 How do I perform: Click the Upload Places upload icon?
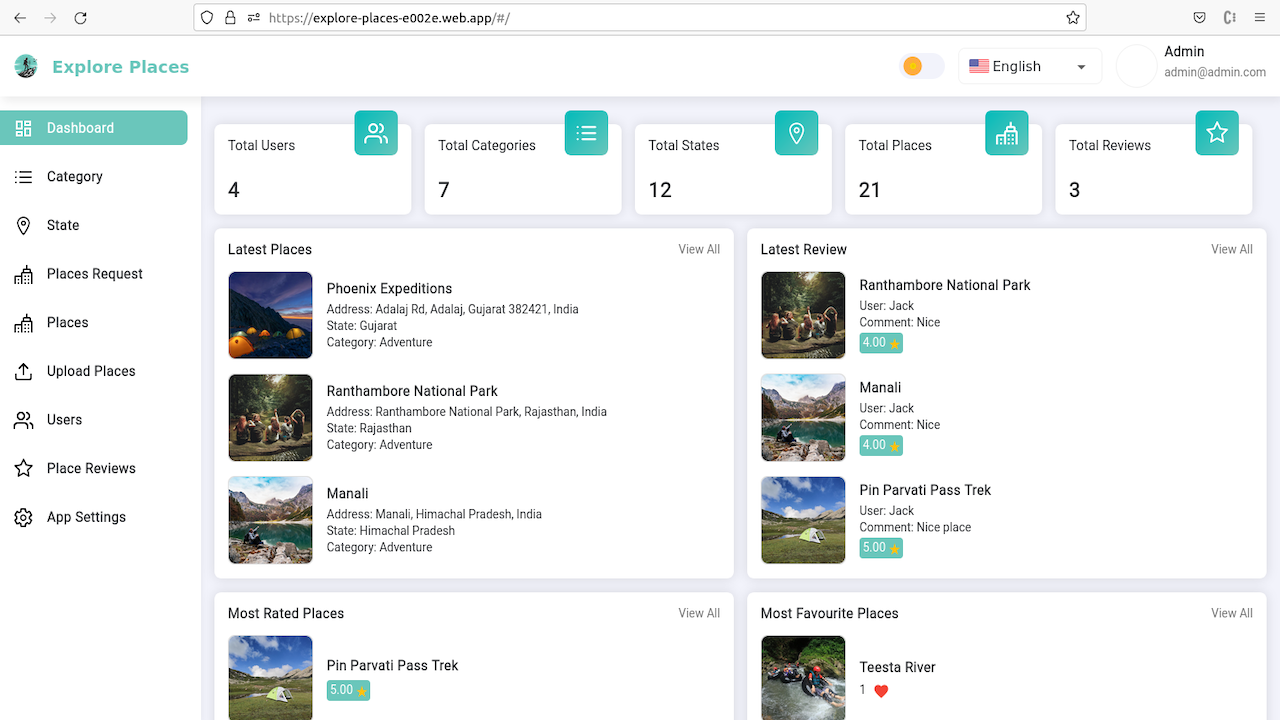tap(23, 371)
